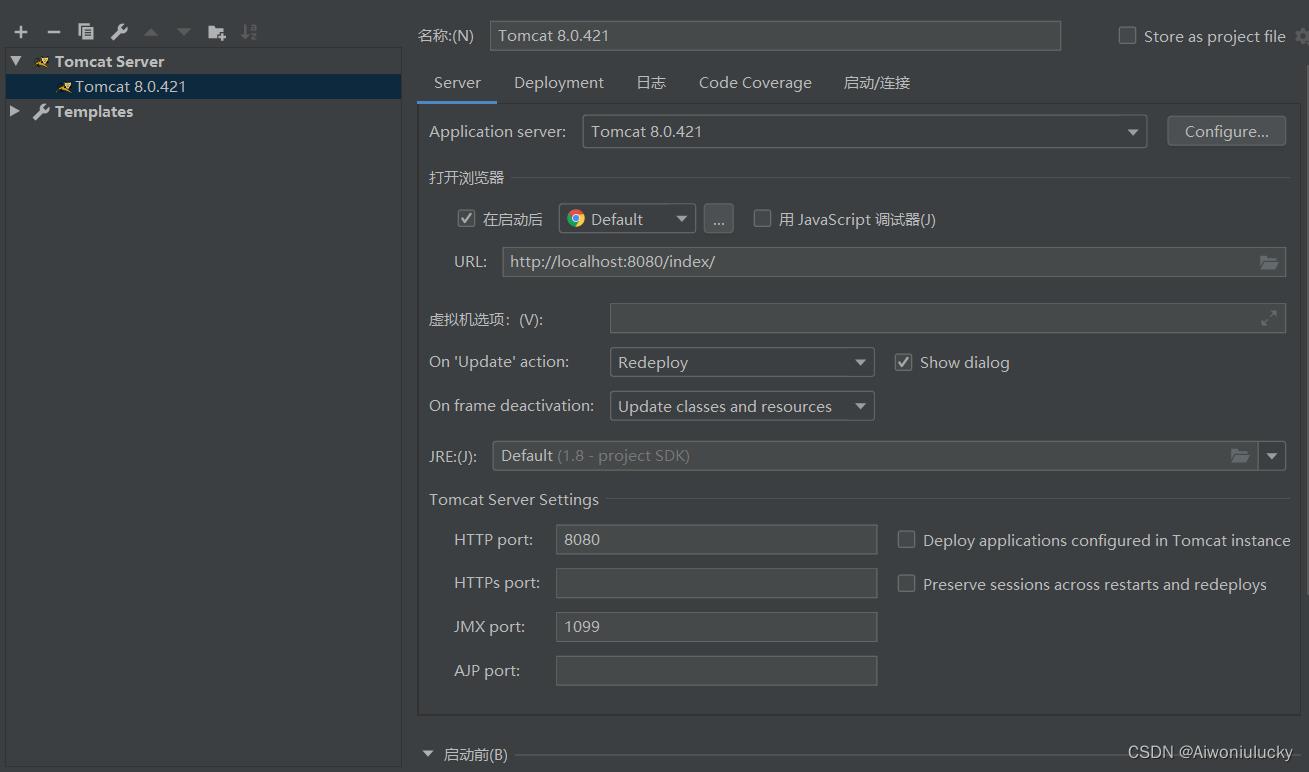Expand the VM options field
The height and width of the screenshot is (772, 1309).
coord(1268,318)
